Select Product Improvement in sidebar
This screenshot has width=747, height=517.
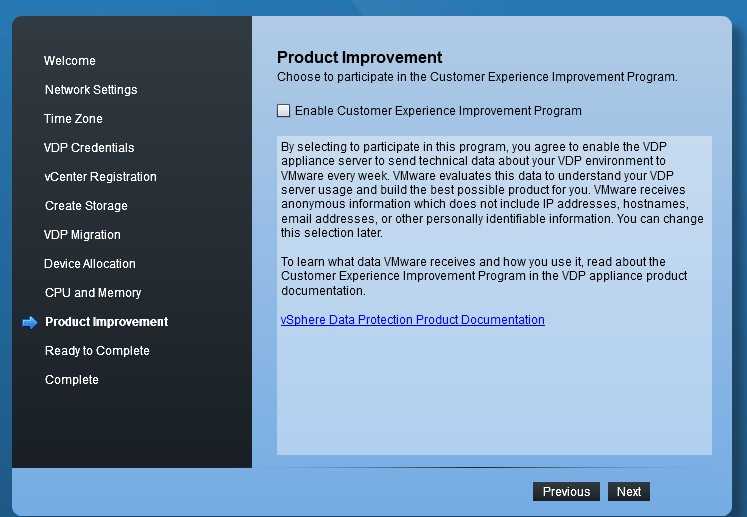[106, 322]
